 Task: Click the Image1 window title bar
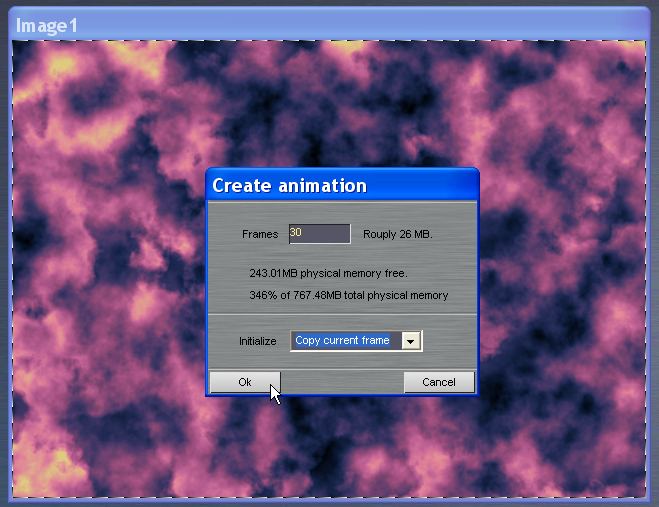coord(329,25)
